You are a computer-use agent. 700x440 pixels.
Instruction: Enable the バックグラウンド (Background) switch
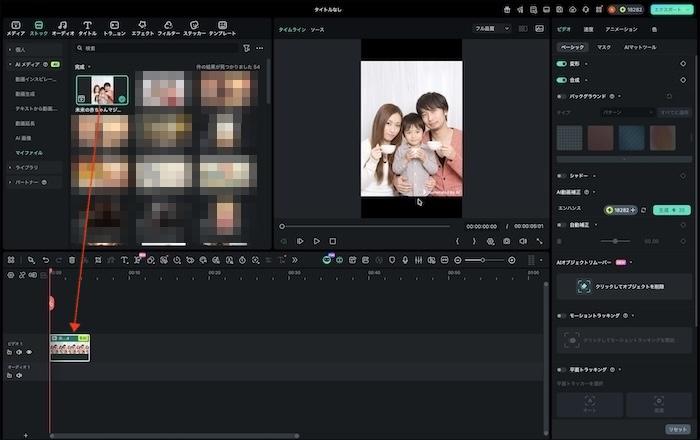pyautogui.click(x=561, y=96)
